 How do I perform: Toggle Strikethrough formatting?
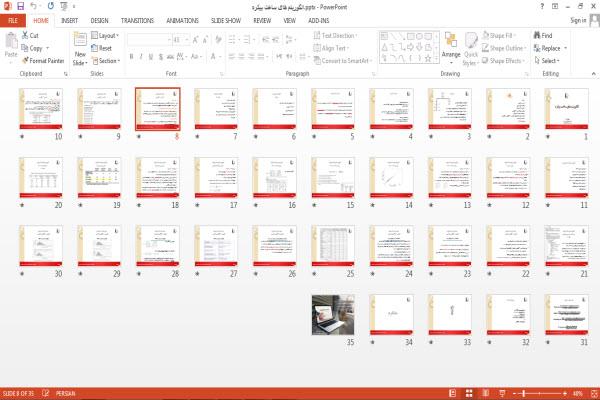170,57
